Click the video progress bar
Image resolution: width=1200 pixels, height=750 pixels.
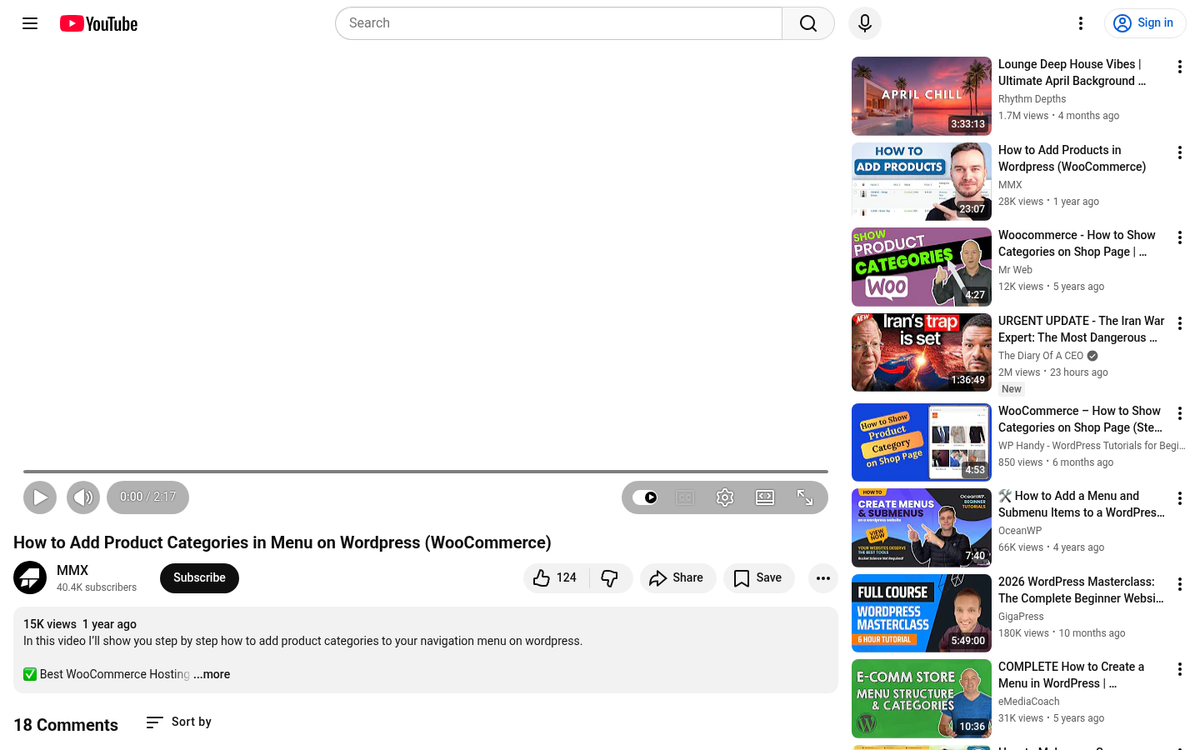pyautogui.click(x=425, y=471)
